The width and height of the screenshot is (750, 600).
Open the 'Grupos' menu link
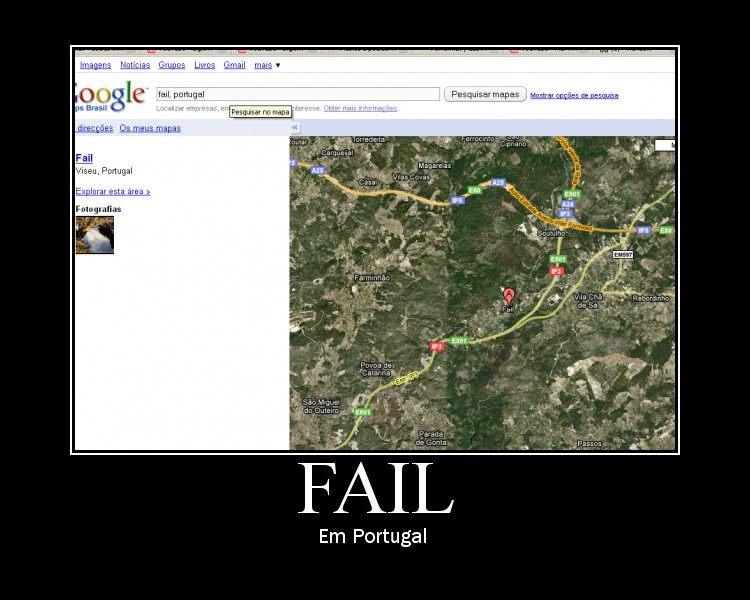172,65
